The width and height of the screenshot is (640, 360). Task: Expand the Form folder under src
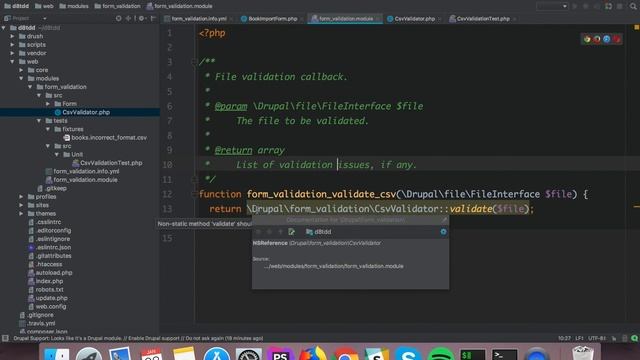48,104
